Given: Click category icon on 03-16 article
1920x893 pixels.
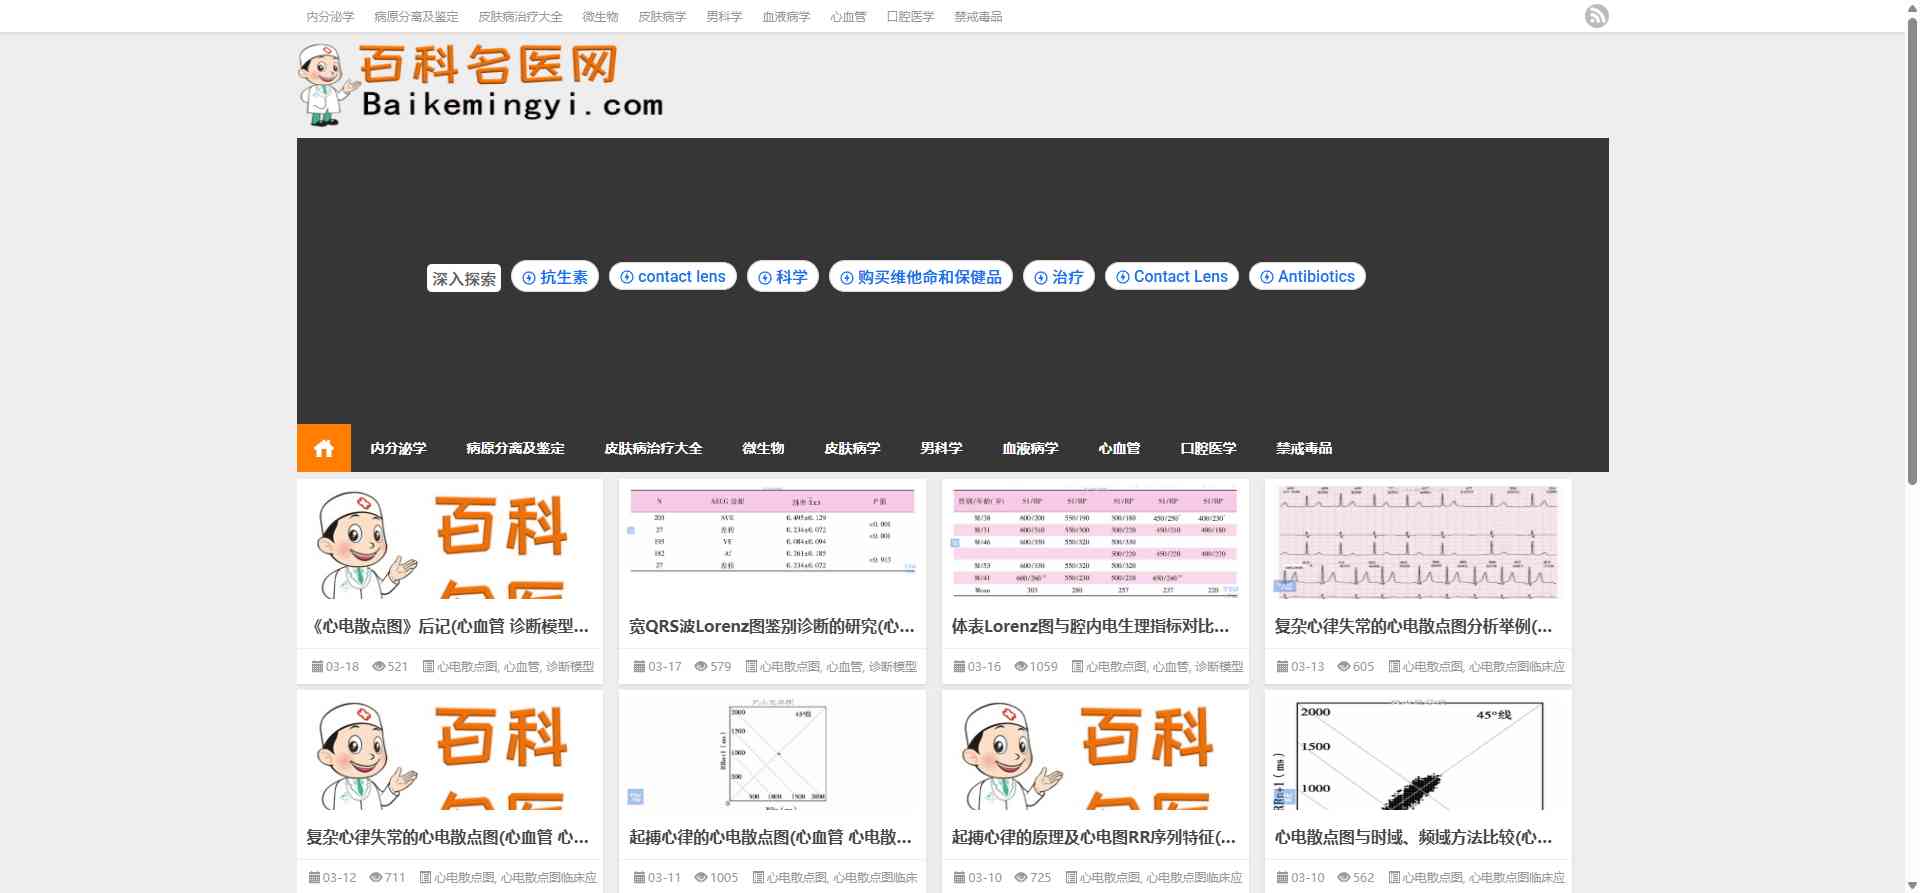Looking at the screenshot, I should (1077, 667).
